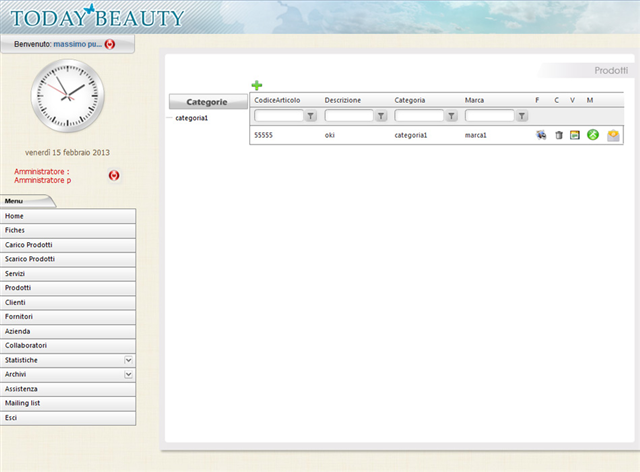Focus the CodiceArticolo filter field

279,116
